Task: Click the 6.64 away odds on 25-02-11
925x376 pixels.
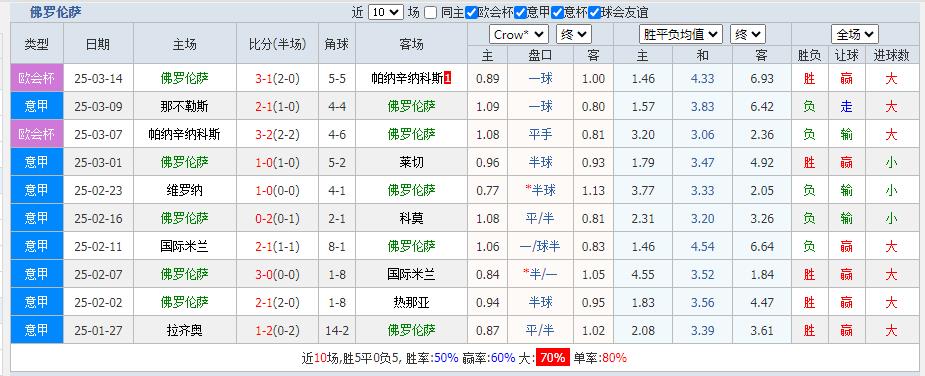Action: 762,246
